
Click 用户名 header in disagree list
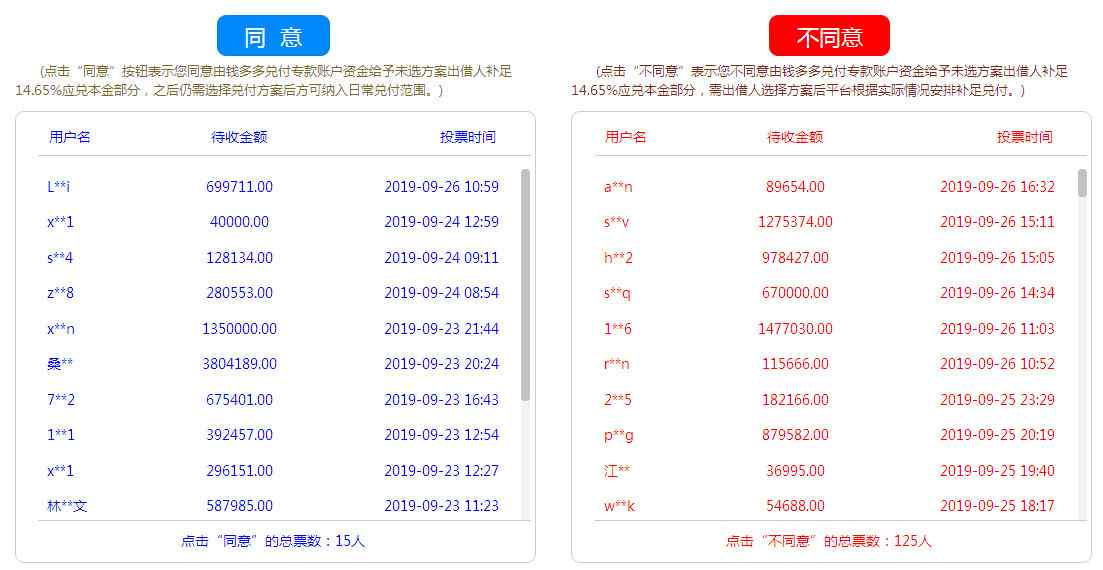(626, 137)
